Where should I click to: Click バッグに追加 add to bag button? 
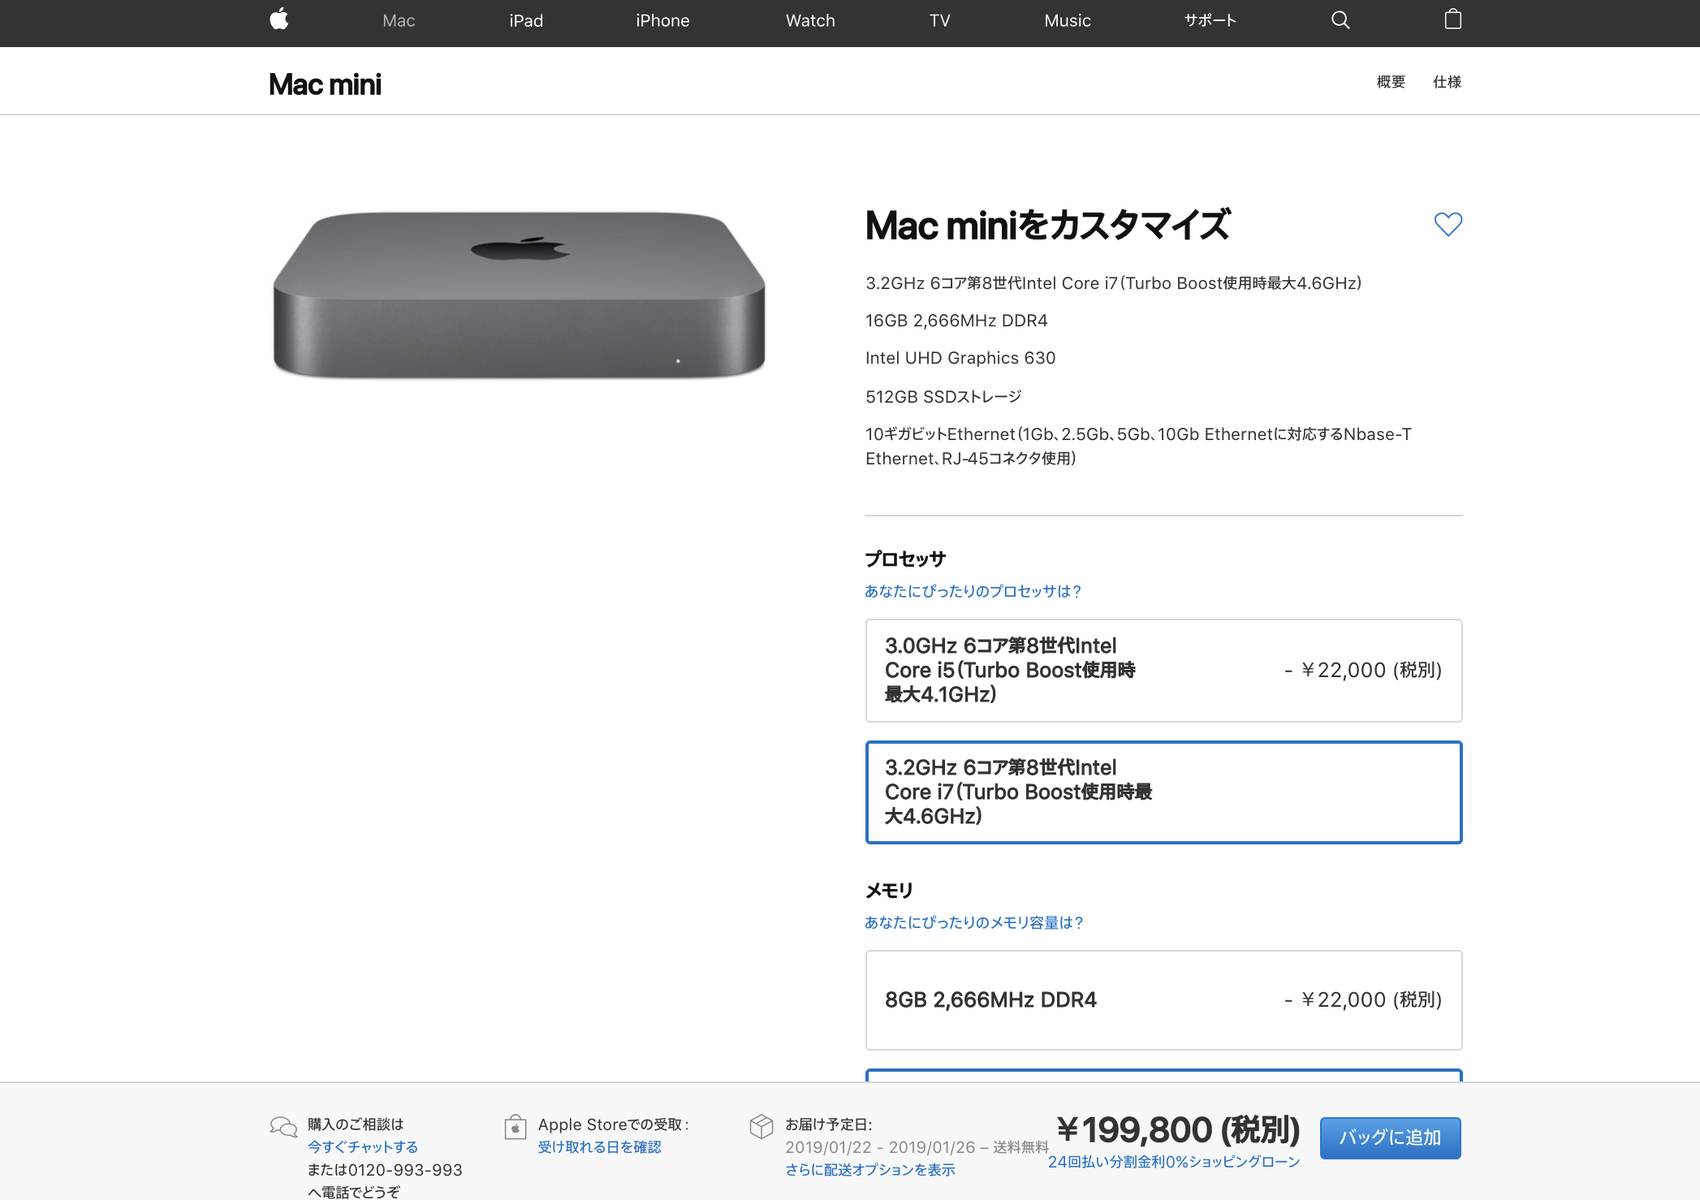tap(1390, 1138)
